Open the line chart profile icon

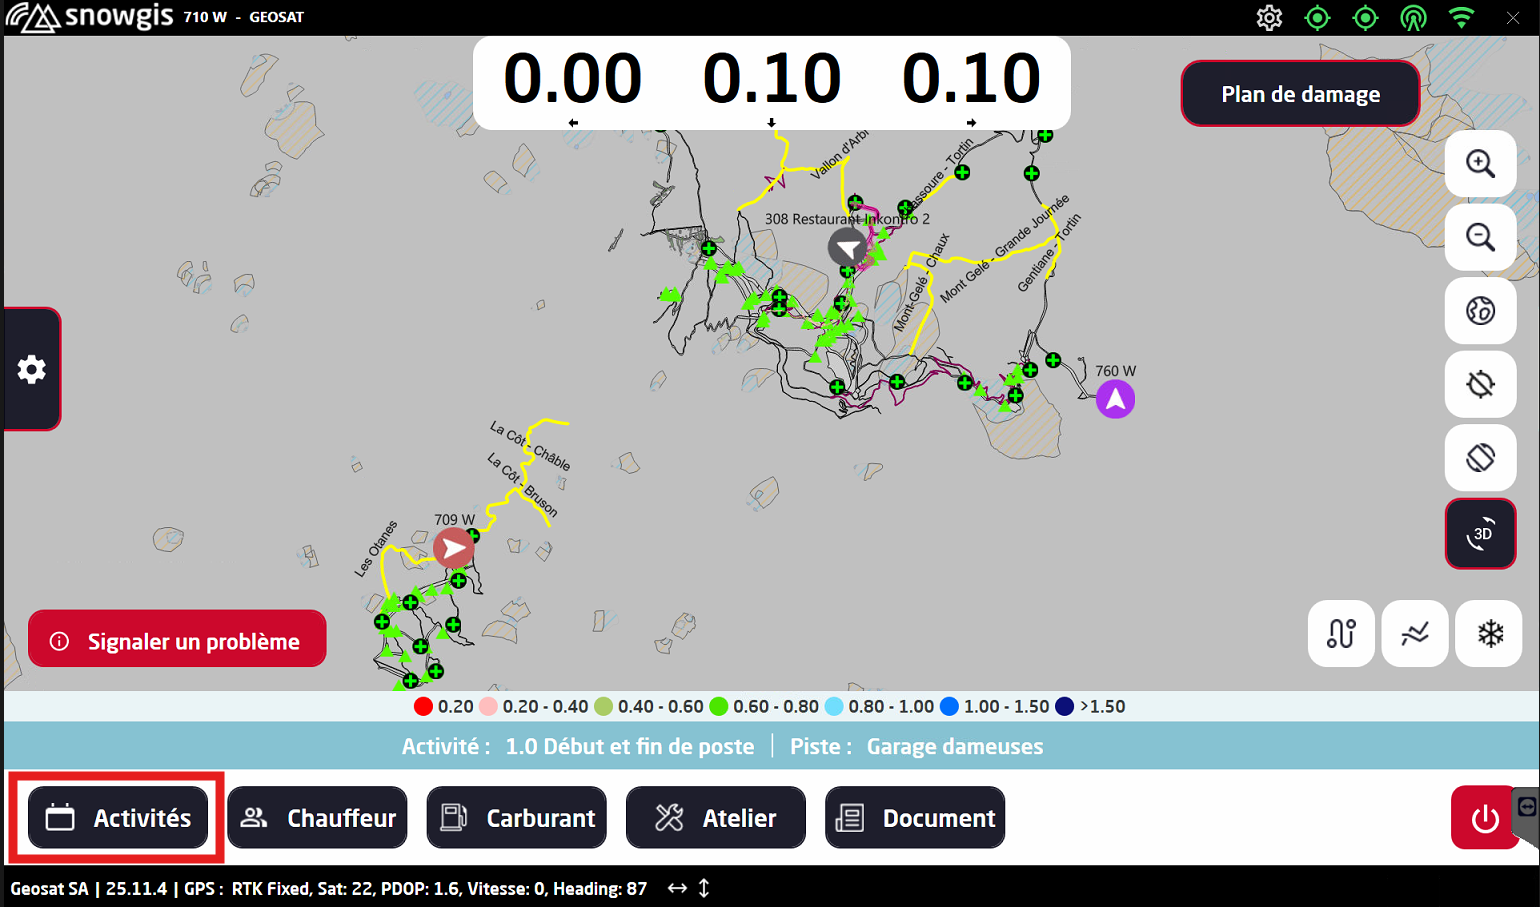(x=1415, y=633)
